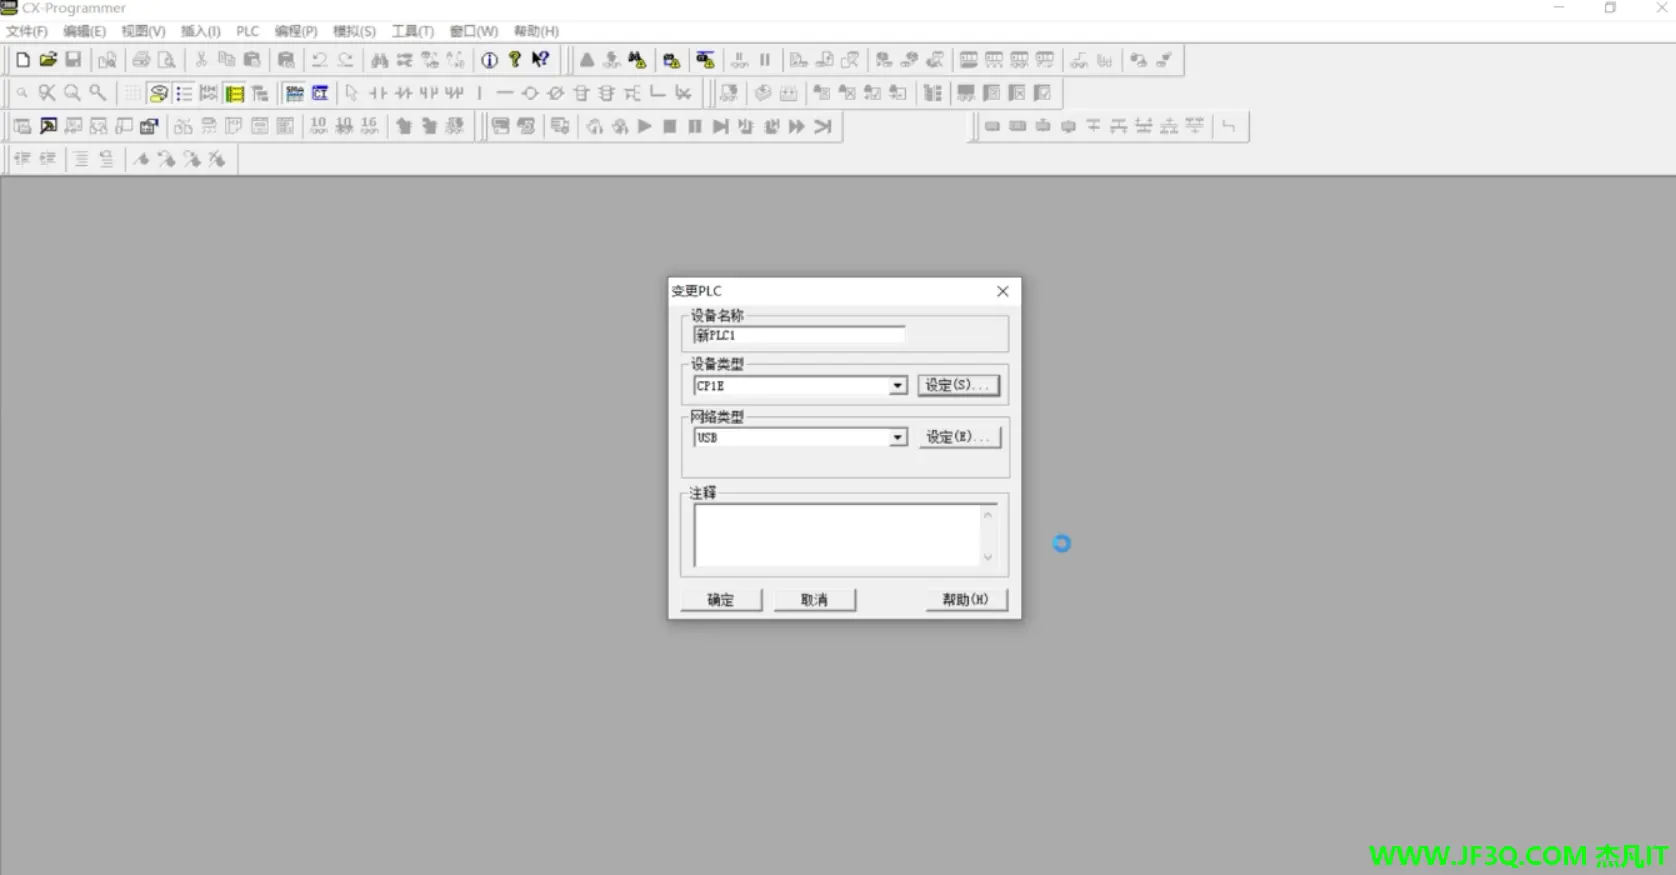1676x875 pixels.
Task: Expand the 设备类型 CP1E dropdown
Action: click(x=897, y=386)
